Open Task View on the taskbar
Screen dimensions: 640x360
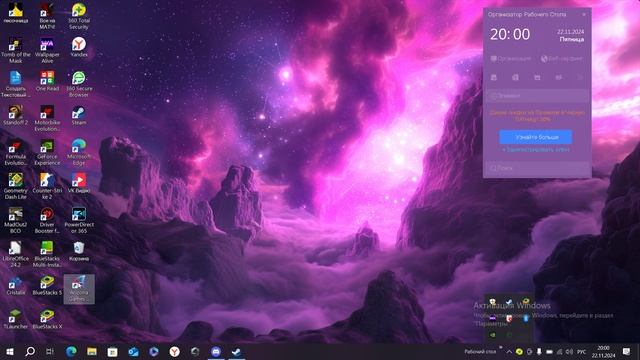point(50,351)
